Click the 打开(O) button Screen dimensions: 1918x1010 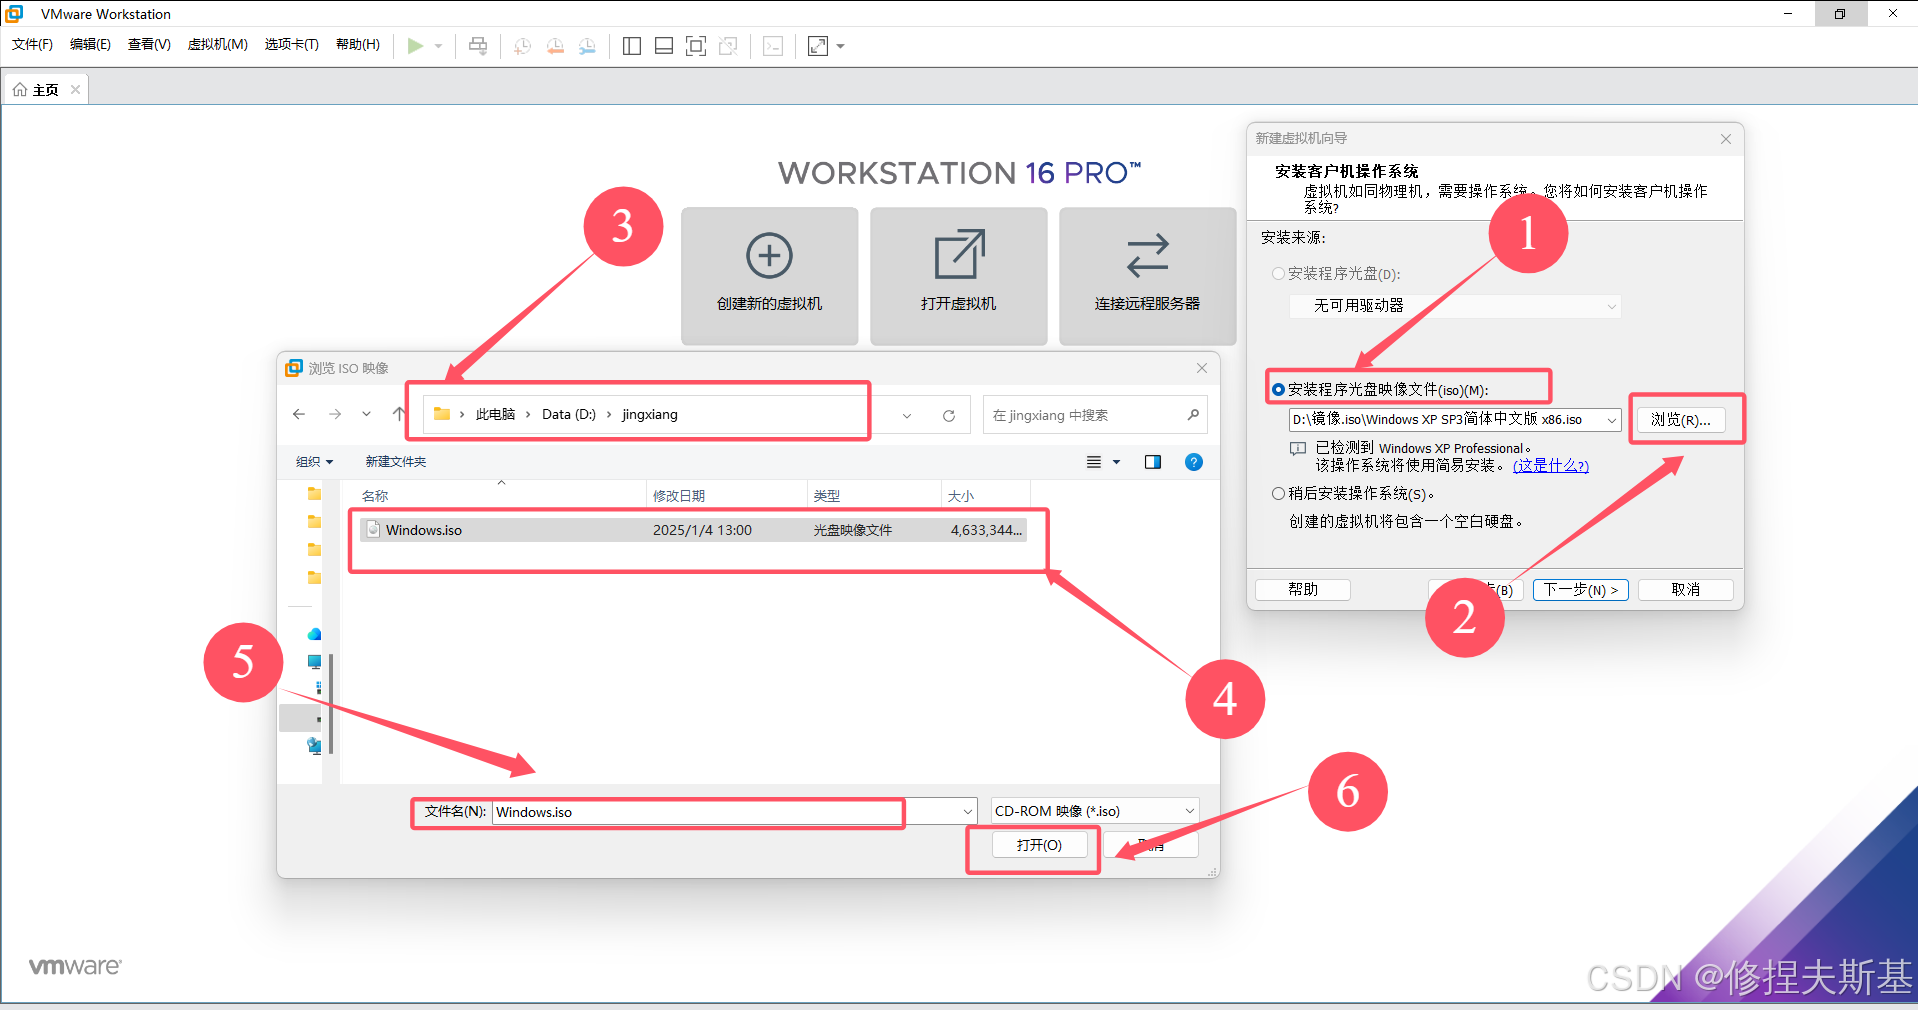(1038, 844)
